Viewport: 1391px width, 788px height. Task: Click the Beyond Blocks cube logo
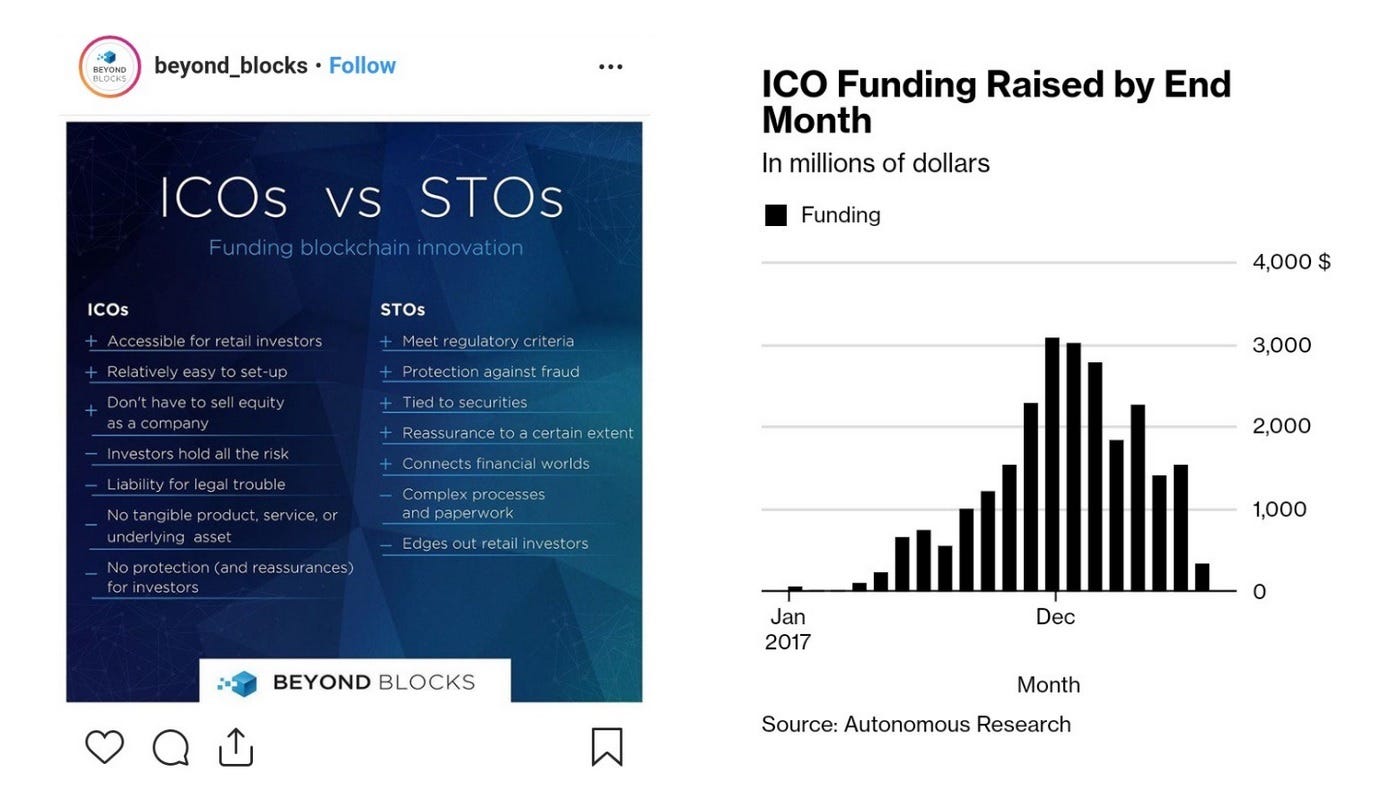pos(238,683)
